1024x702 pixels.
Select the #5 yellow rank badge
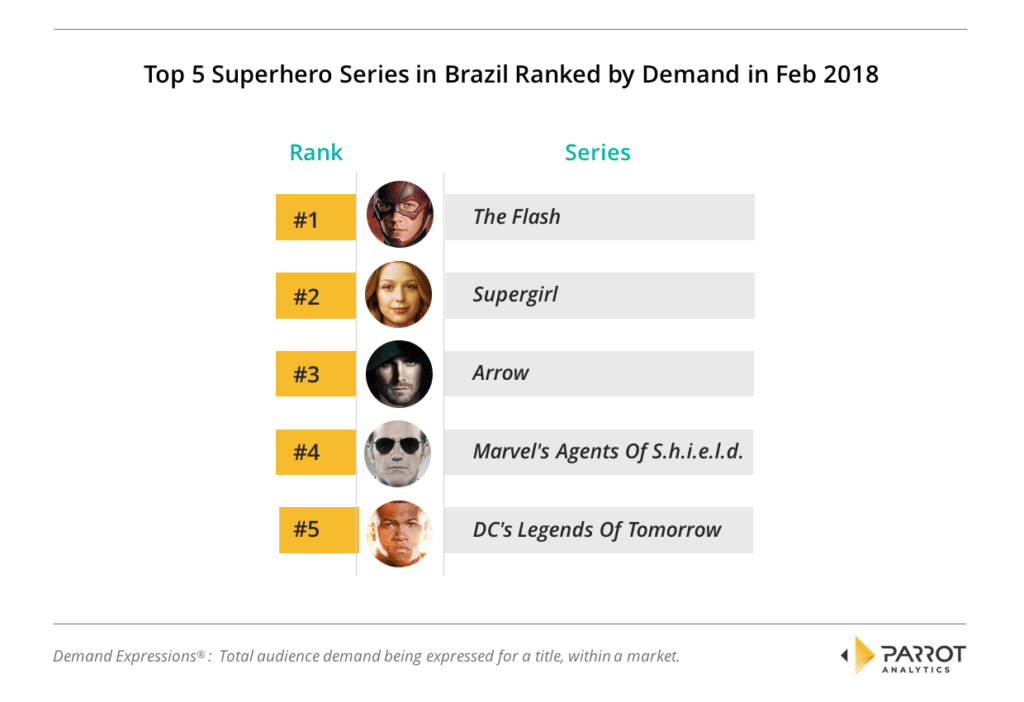click(x=319, y=530)
